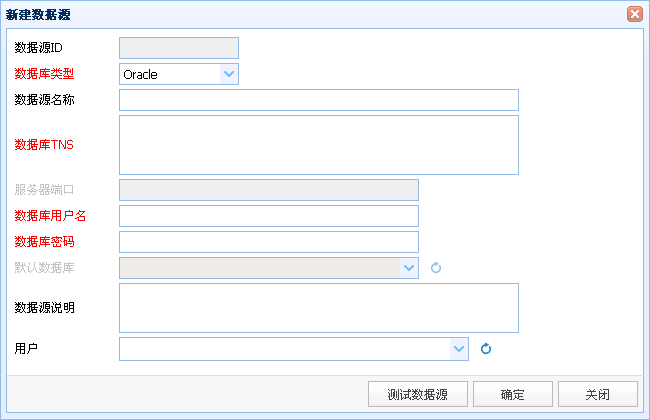
Task: Click inside the 数据库TNS text area
Action: pyautogui.click(x=319, y=145)
